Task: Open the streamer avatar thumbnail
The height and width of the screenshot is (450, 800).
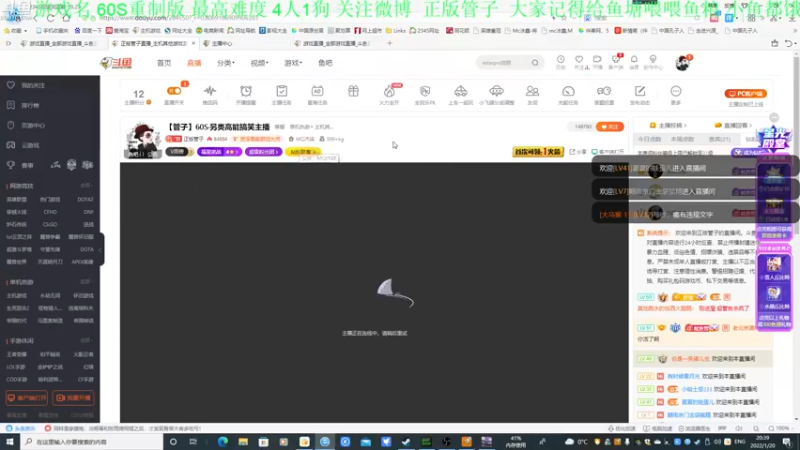Action: click(142, 140)
